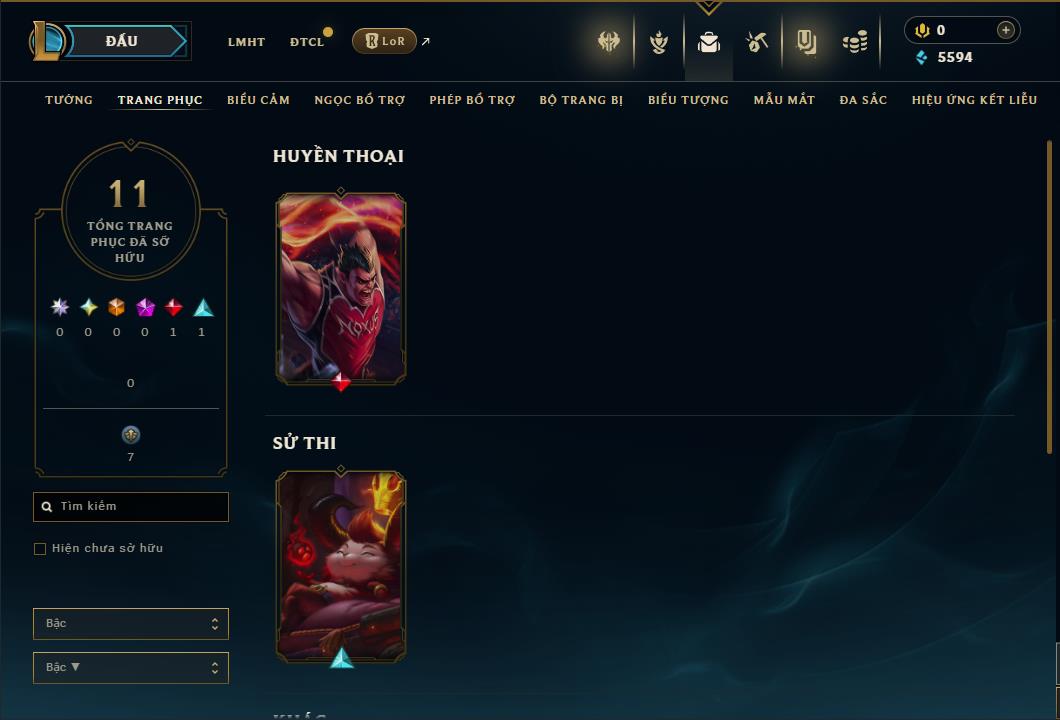Image resolution: width=1060 pixels, height=720 pixels.
Task: Open the profile laurel icon
Action: click(x=658, y=42)
